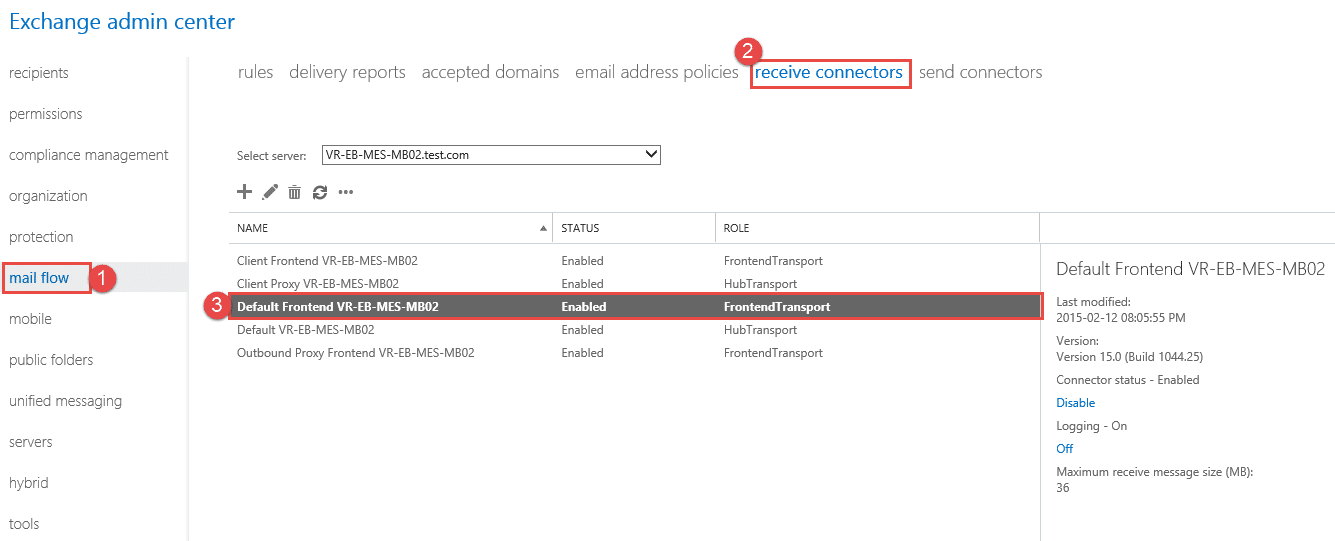The height and width of the screenshot is (541, 1335).
Task: Open the hybrid section
Action: pyautogui.click(x=29, y=483)
